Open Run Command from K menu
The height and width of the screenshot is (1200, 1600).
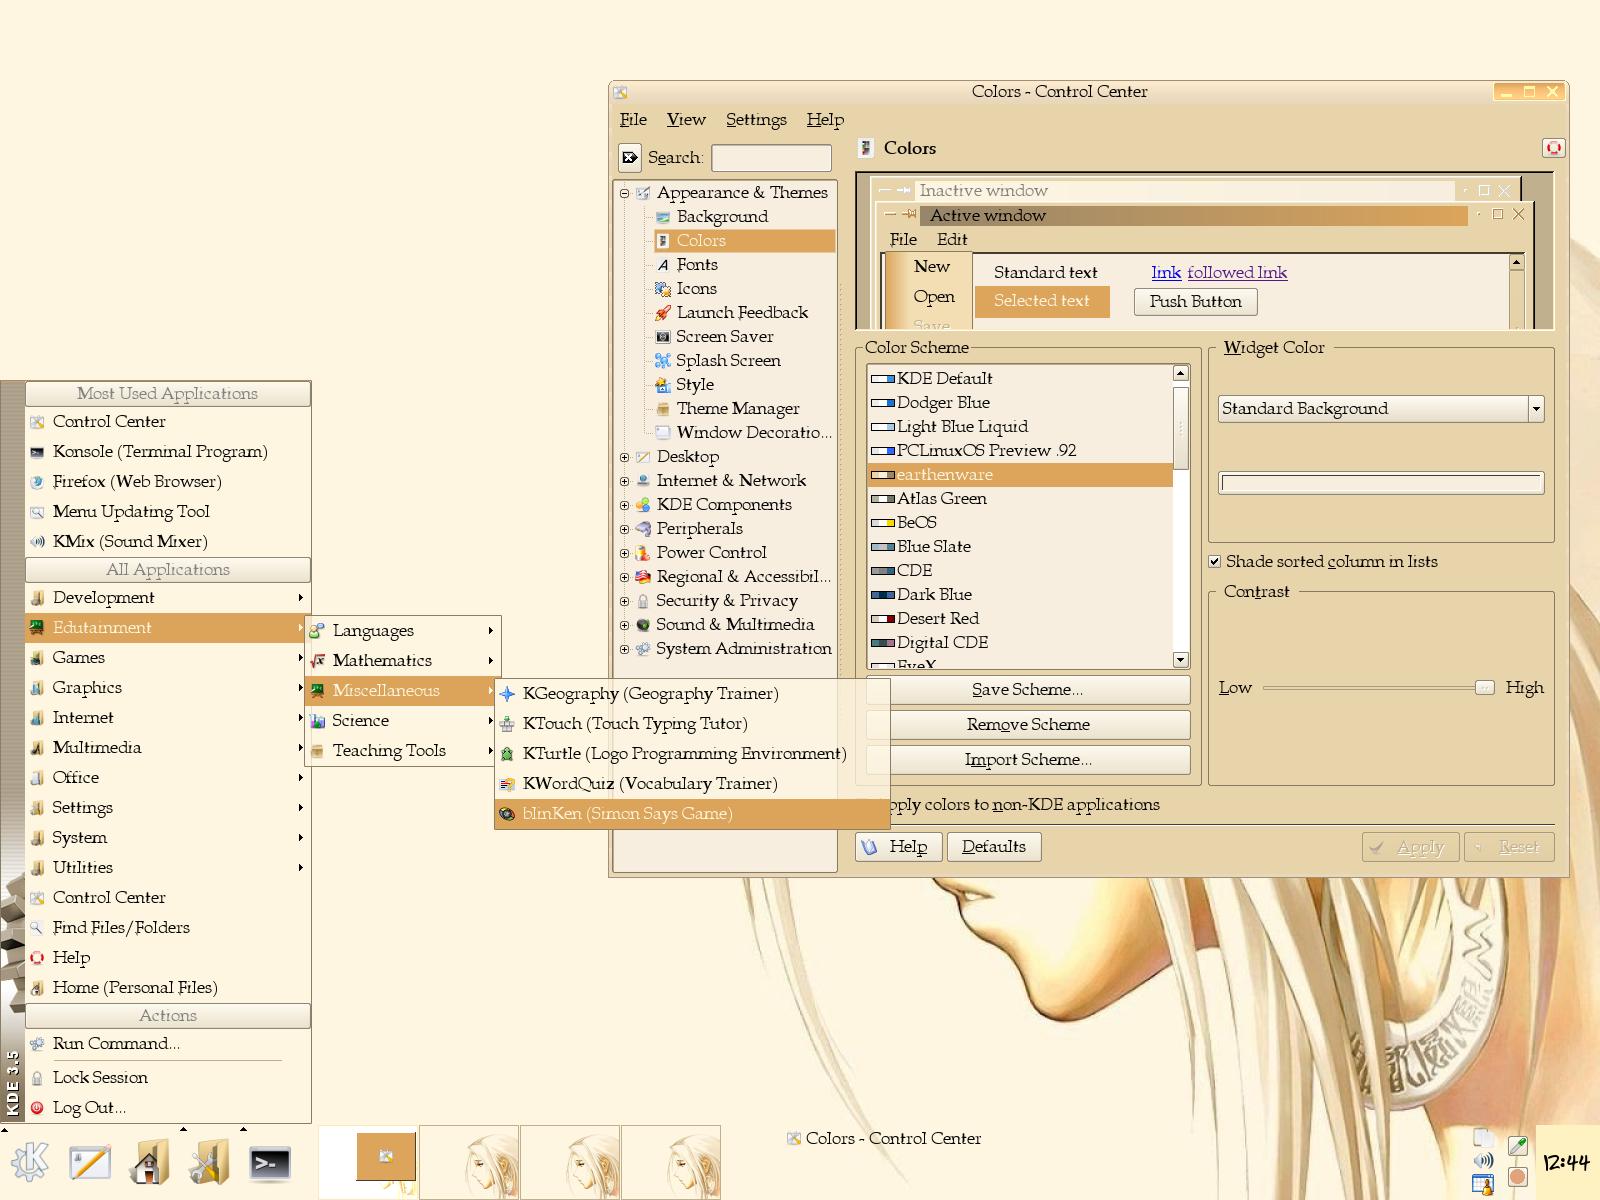click(167, 1043)
